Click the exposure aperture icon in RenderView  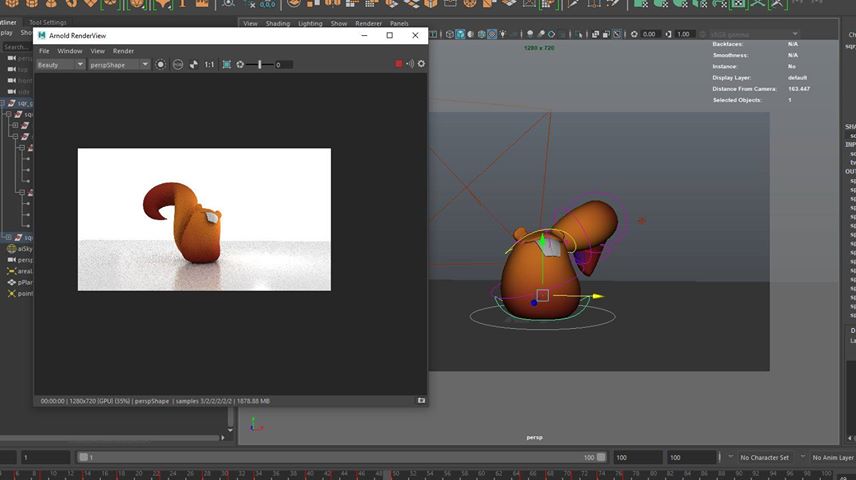click(240, 64)
